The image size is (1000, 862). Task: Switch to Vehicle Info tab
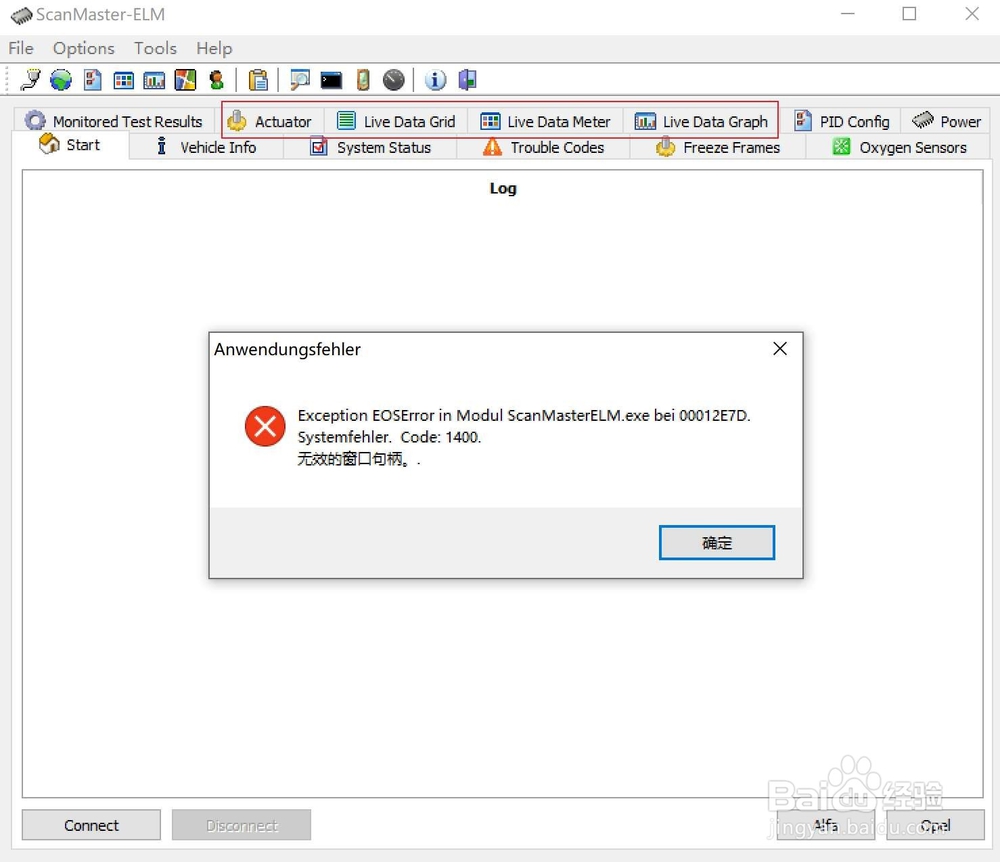(x=207, y=147)
